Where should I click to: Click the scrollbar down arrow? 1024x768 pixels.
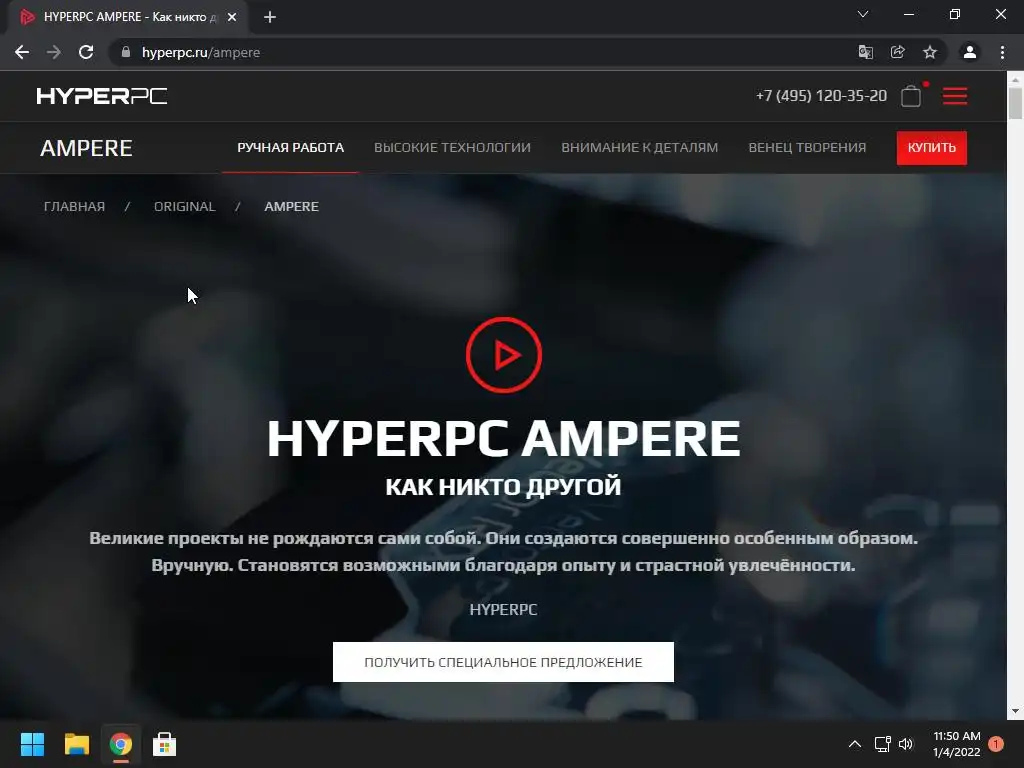[x=1016, y=711]
